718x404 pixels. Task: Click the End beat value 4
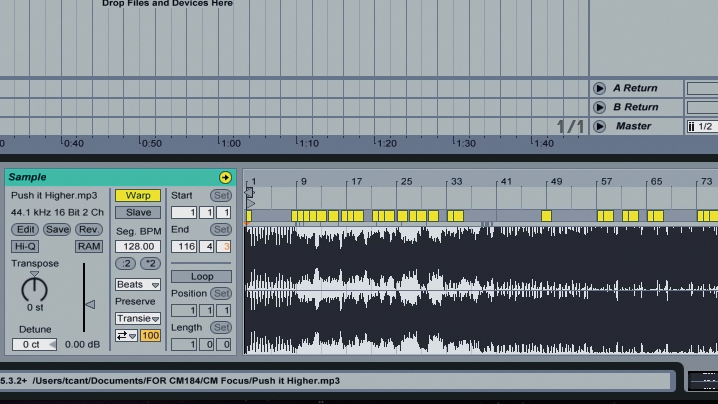[x=207, y=246]
